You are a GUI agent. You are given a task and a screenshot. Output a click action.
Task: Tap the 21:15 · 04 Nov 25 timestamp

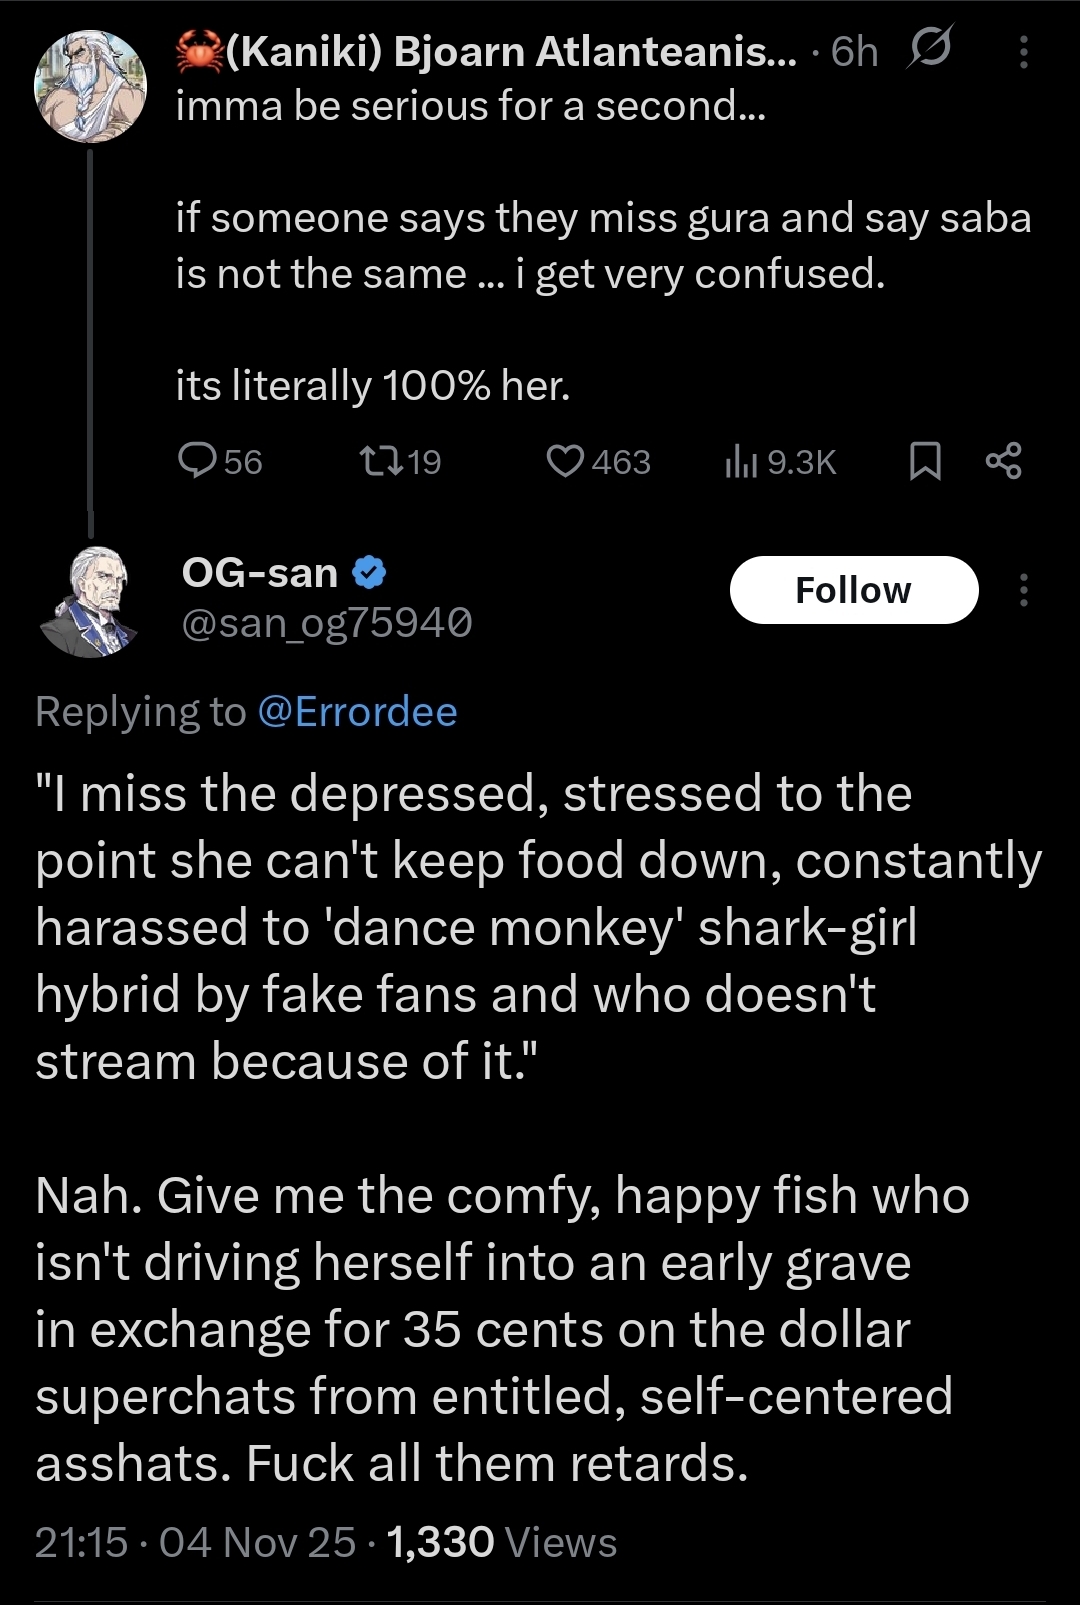point(195,1542)
